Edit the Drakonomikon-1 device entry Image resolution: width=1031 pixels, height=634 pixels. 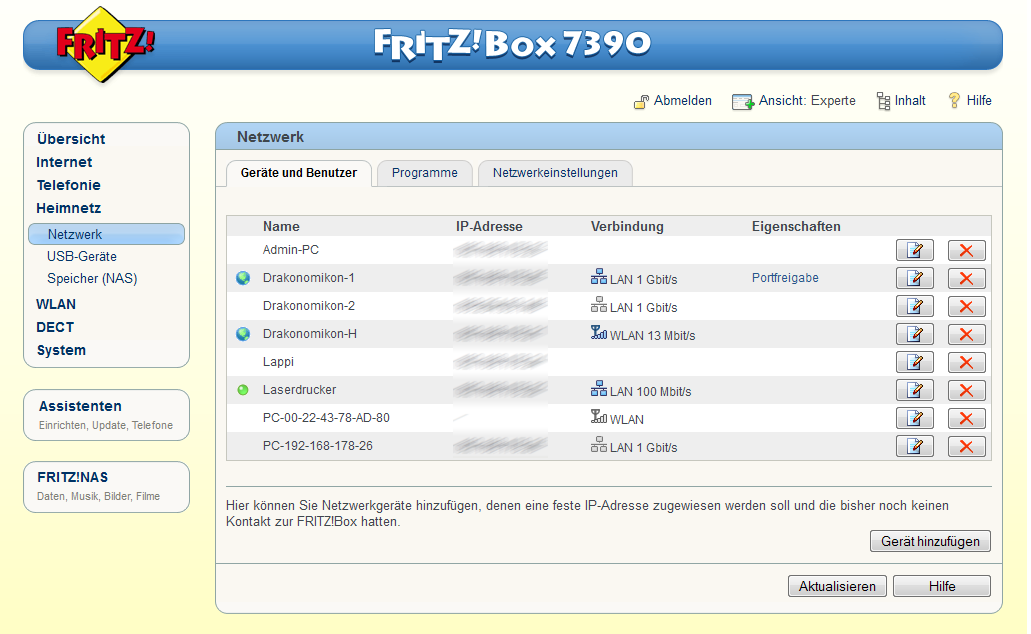(x=915, y=278)
